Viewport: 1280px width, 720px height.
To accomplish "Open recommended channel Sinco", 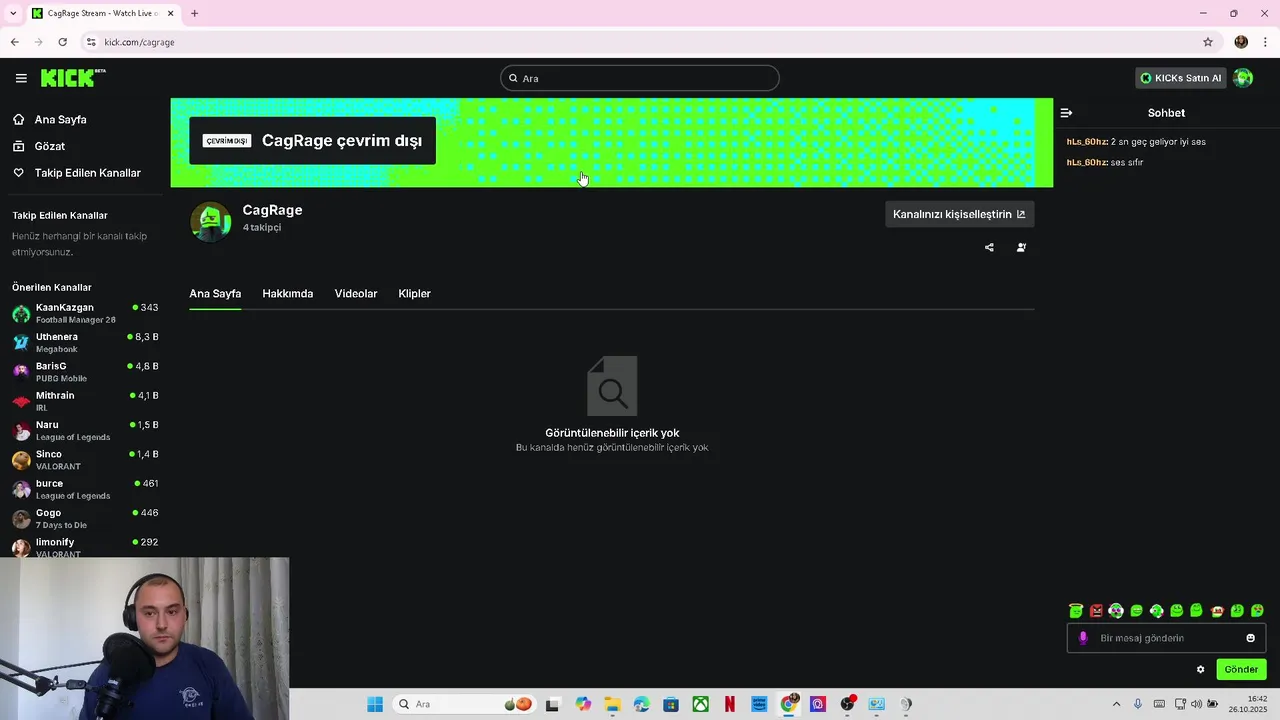I will (x=85, y=460).
